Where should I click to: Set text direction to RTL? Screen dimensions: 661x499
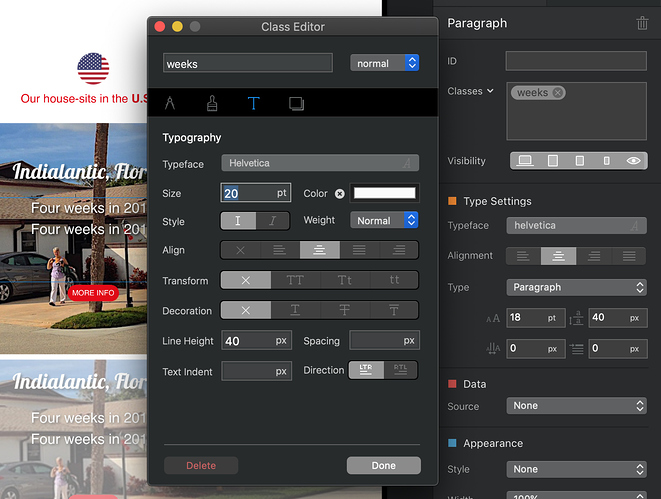point(401,370)
